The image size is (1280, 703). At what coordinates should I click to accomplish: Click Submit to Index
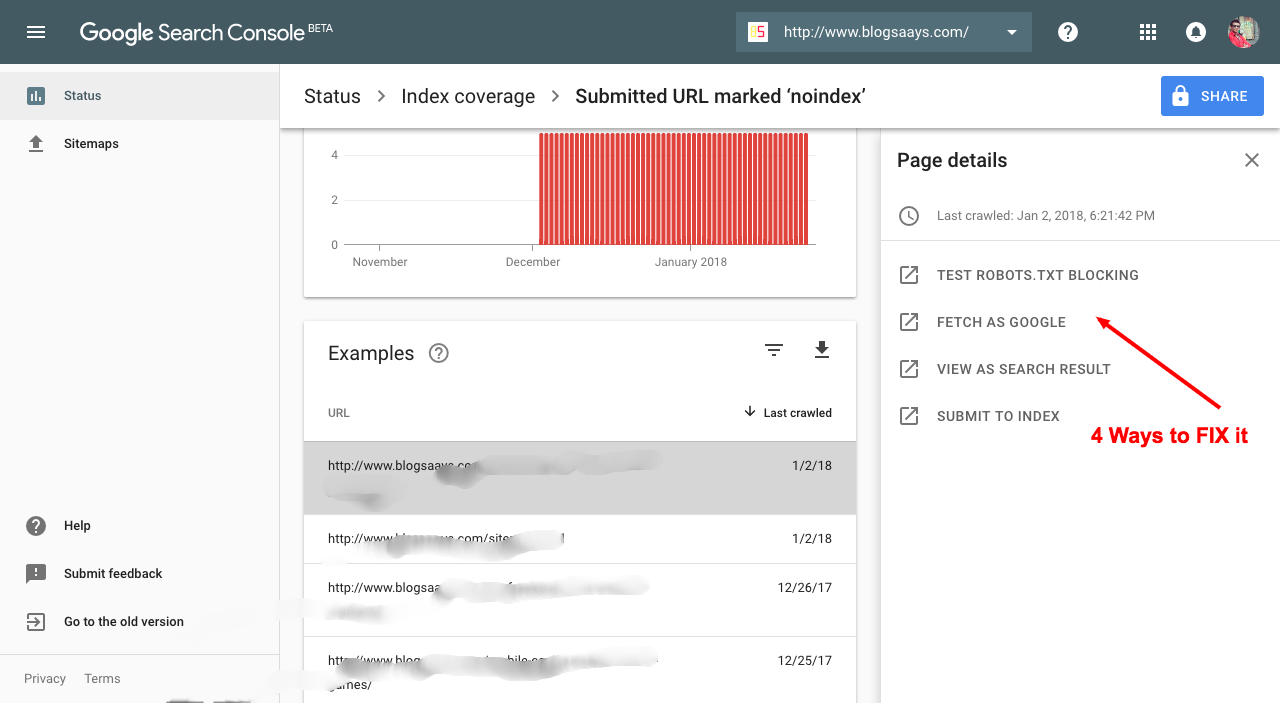click(998, 416)
